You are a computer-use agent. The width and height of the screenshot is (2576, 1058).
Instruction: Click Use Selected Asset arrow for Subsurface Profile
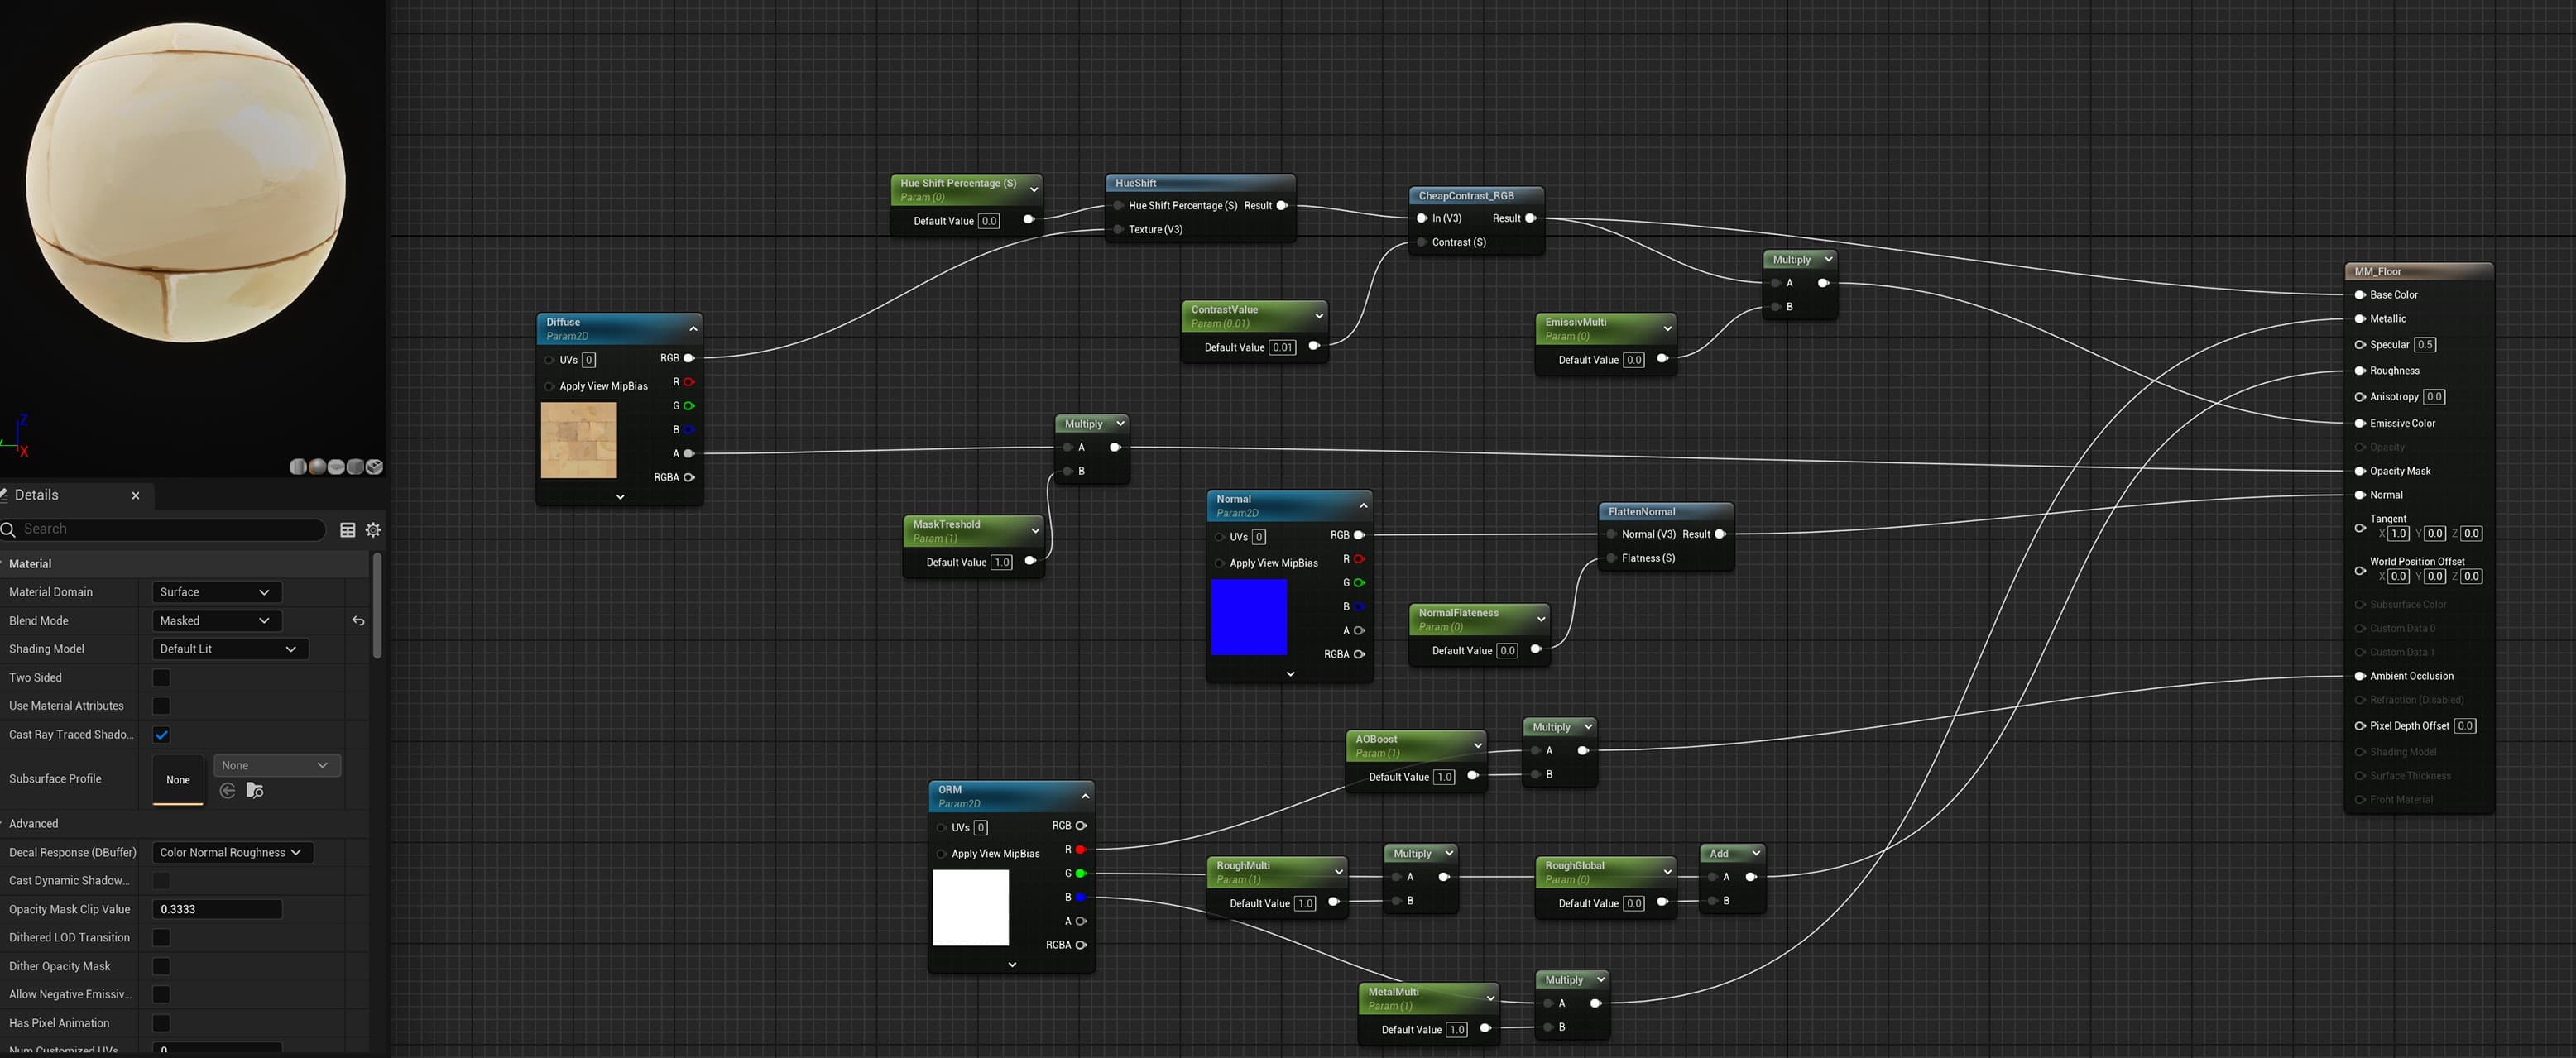click(x=228, y=791)
